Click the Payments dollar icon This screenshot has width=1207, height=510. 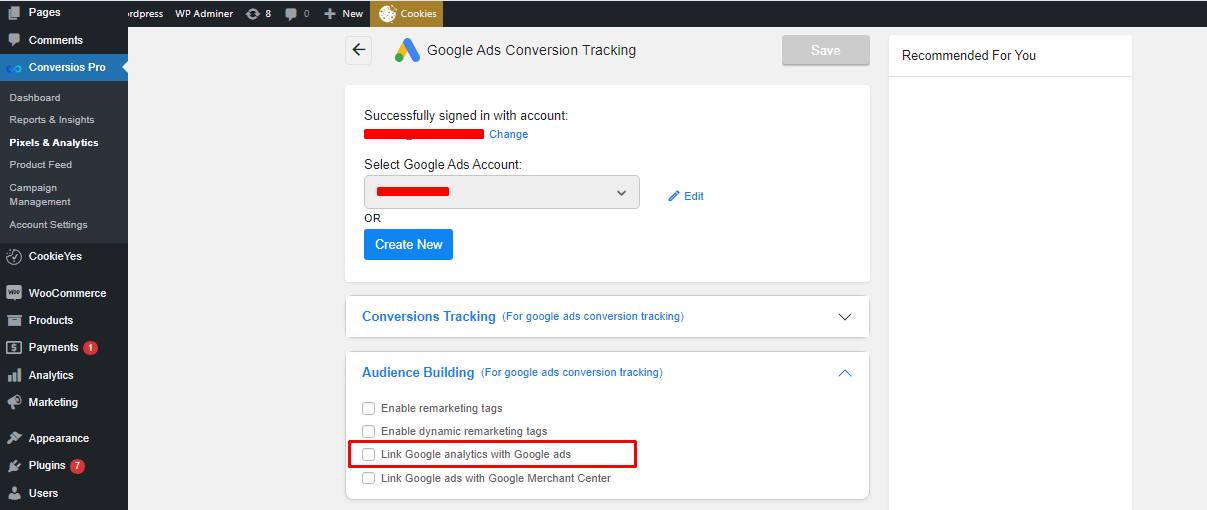[14, 347]
